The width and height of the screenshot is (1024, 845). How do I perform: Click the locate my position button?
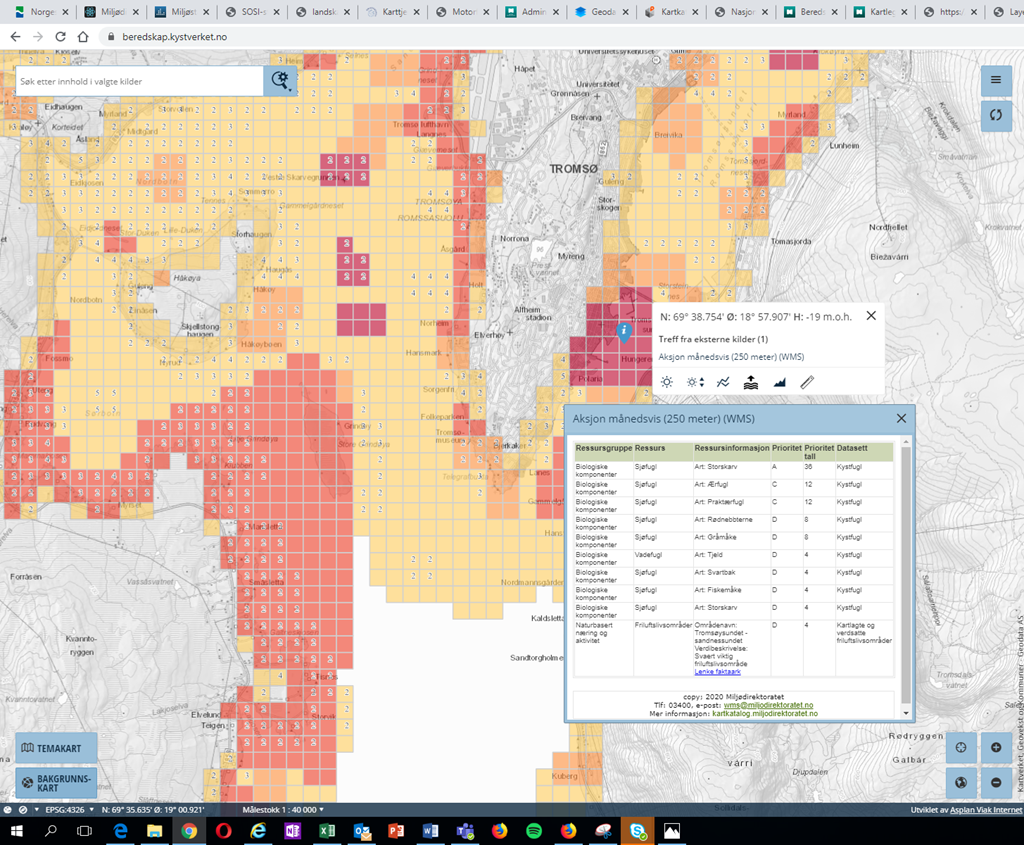coord(961,747)
